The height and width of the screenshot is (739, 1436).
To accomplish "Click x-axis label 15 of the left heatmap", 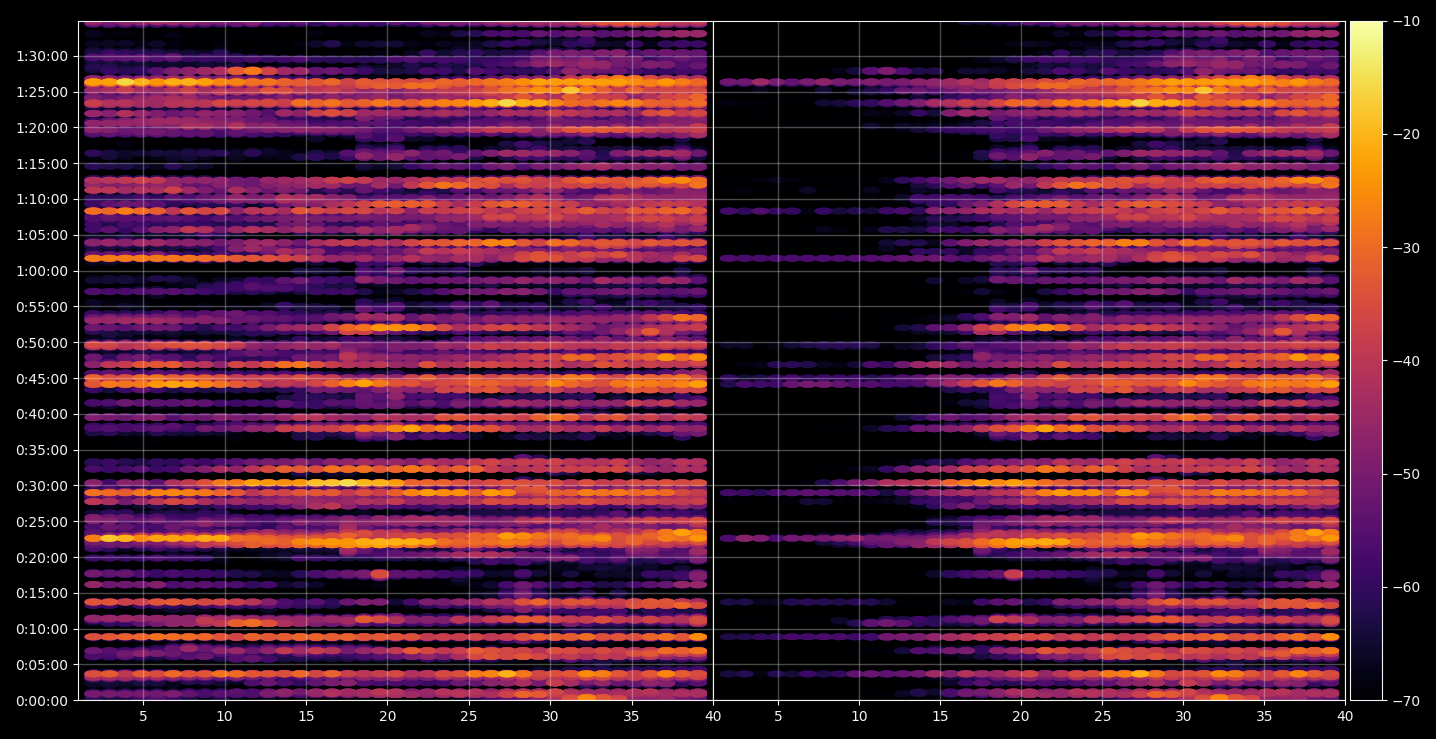I will (306, 717).
